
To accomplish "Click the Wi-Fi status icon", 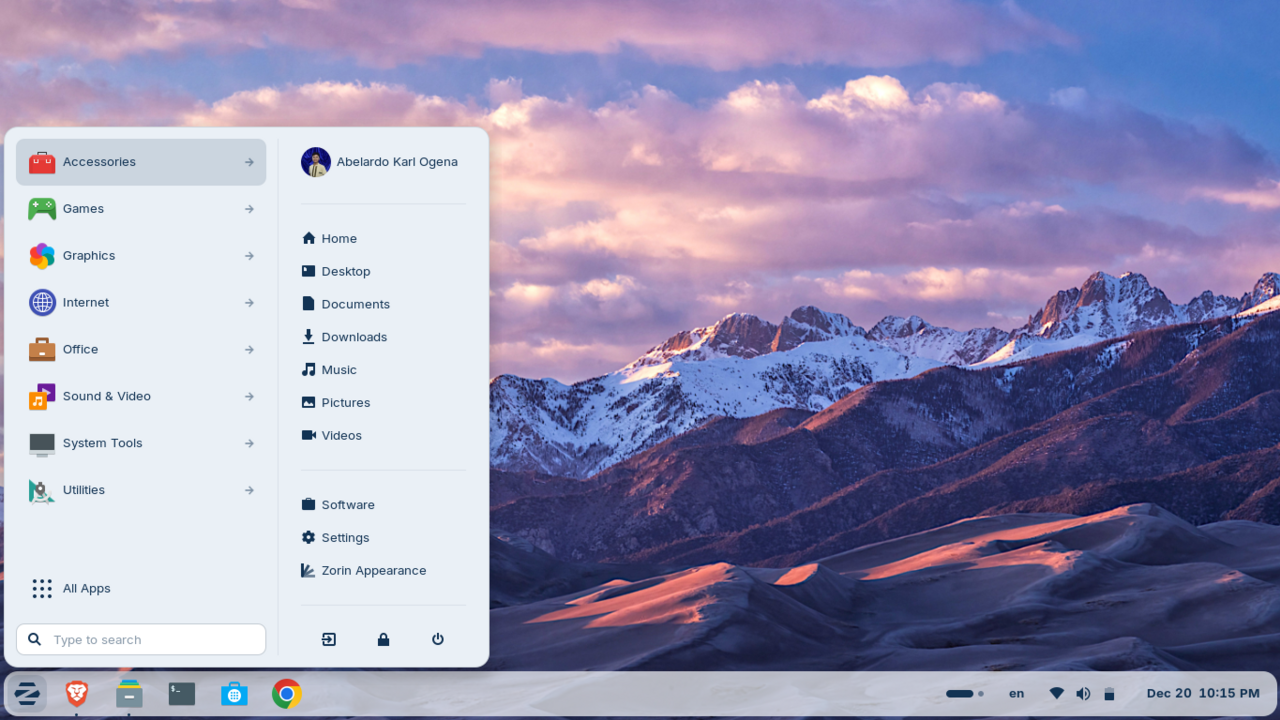I will point(1056,693).
